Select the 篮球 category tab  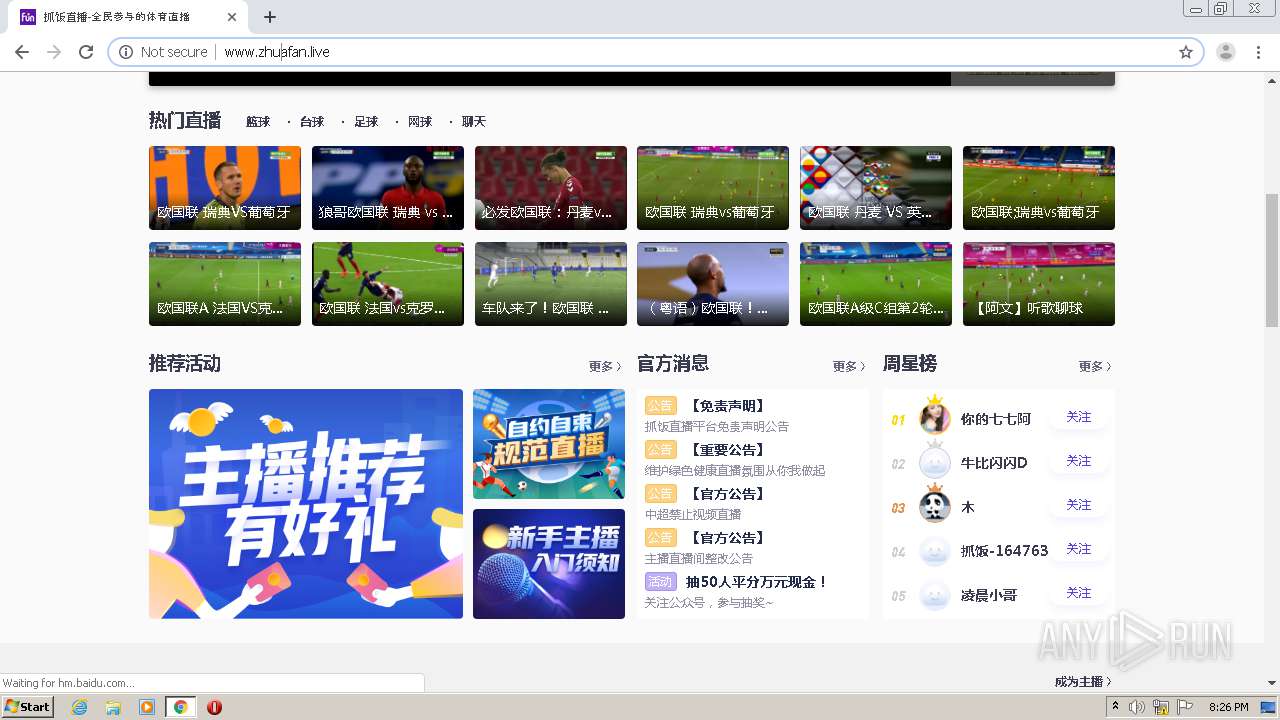[258, 122]
